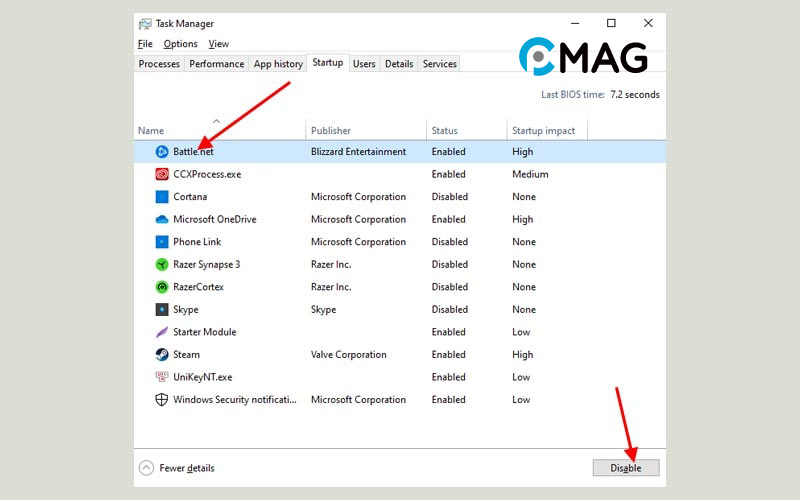Select the Razer Synapse 3 icon

[162, 264]
